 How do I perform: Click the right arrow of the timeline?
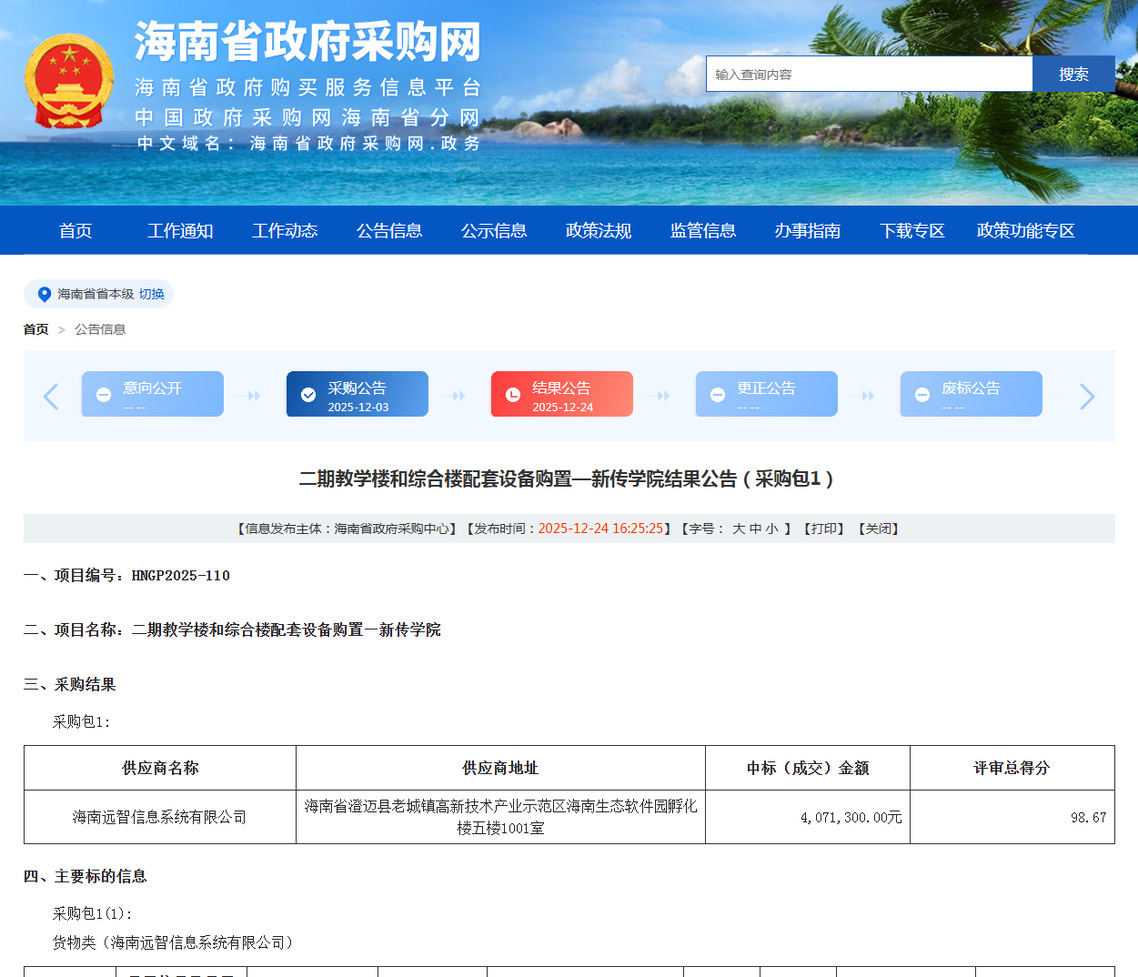pos(1087,396)
